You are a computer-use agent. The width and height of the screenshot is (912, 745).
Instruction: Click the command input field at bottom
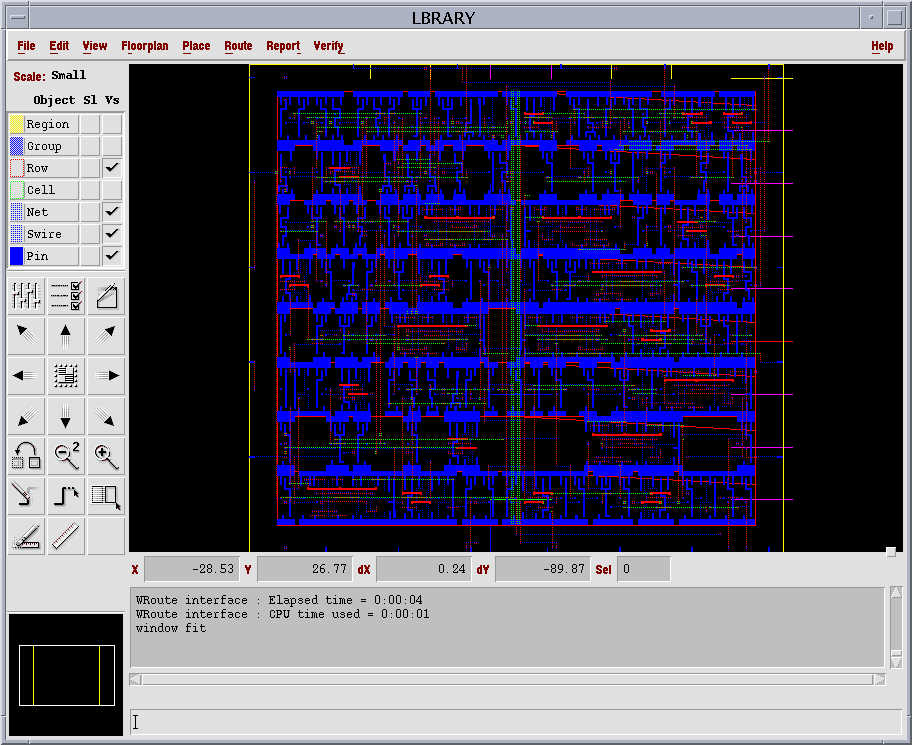(x=515, y=721)
